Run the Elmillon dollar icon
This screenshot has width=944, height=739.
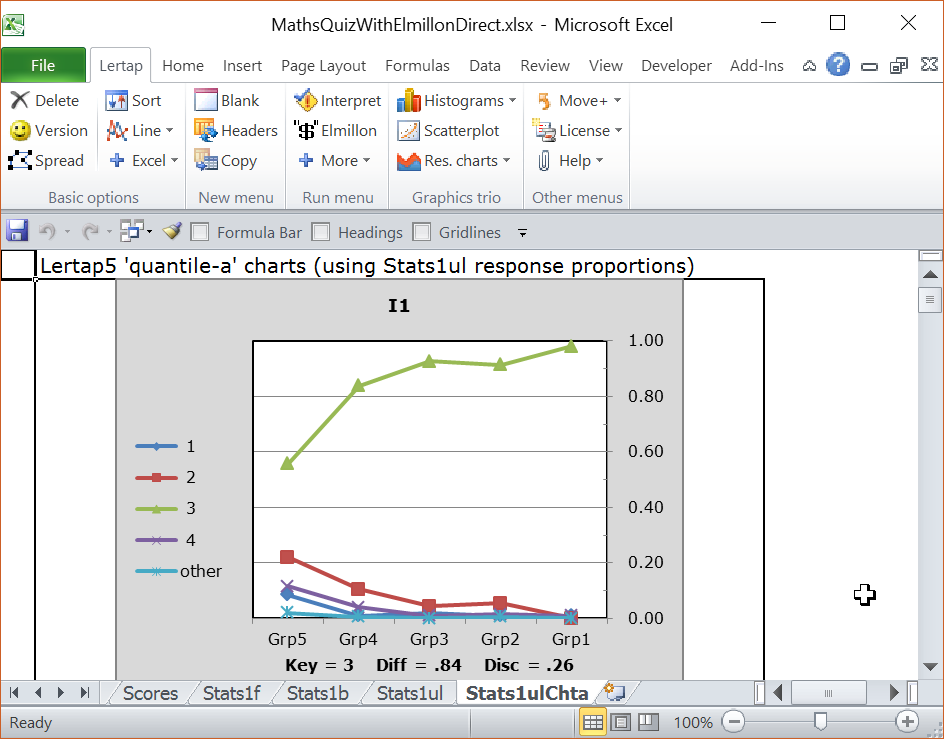point(306,130)
